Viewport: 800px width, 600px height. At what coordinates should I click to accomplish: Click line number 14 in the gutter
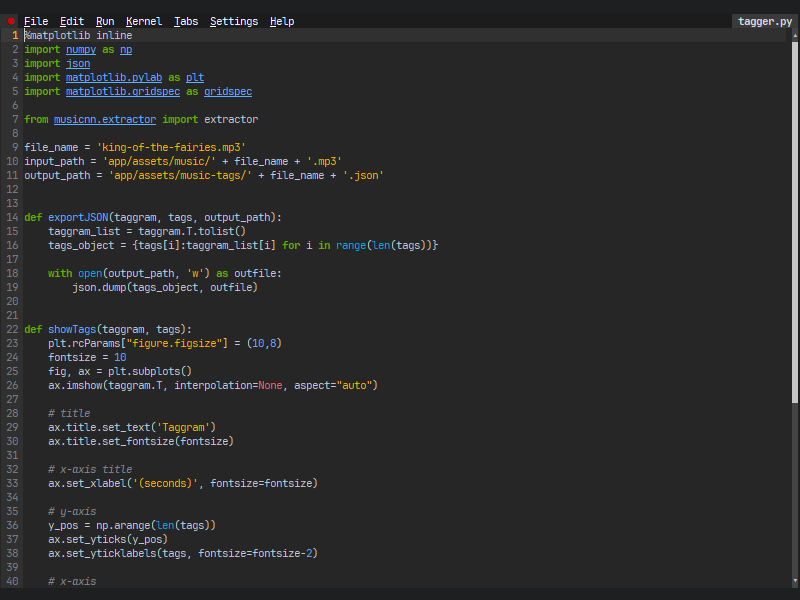[12, 217]
